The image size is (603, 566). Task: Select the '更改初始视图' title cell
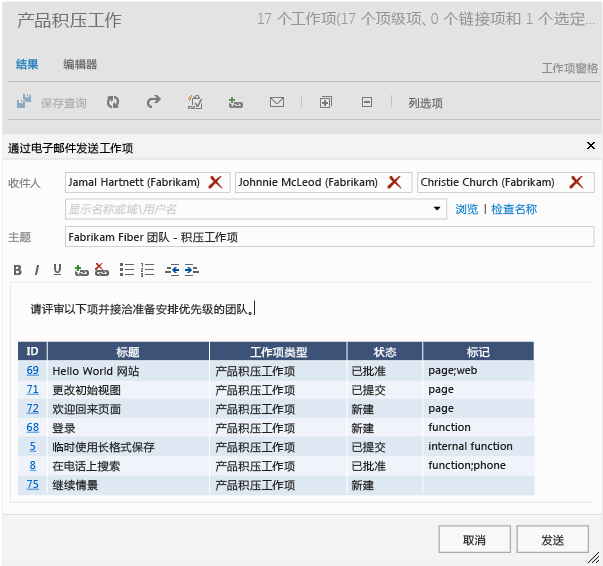[x=128, y=390]
